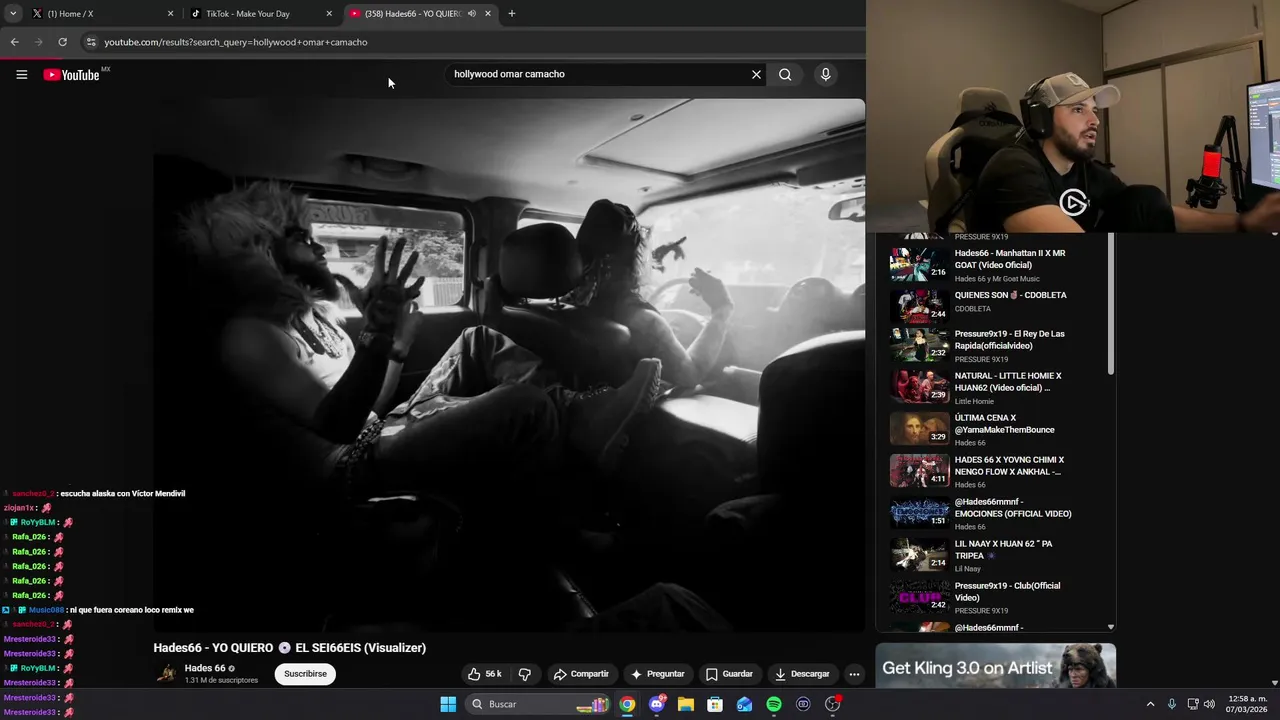Viewport: 1280px width, 720px height.
Task: Click the system tray microphone icon
Action: [1172, 704]
